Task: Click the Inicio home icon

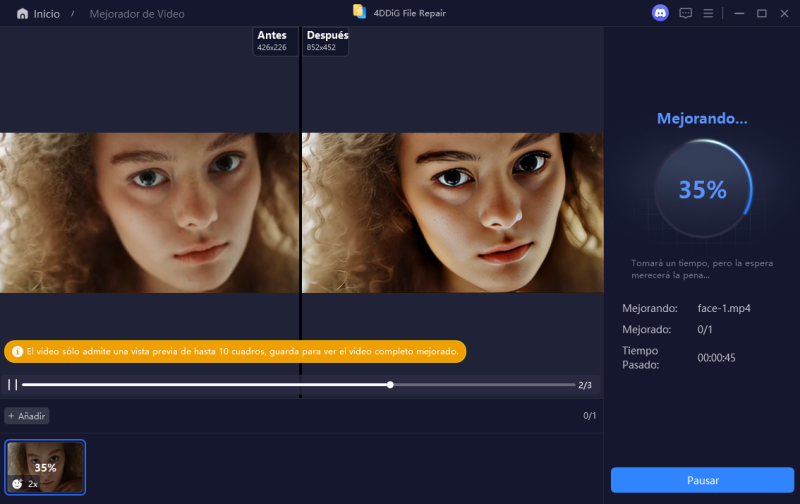Action: tap(22, 14)
